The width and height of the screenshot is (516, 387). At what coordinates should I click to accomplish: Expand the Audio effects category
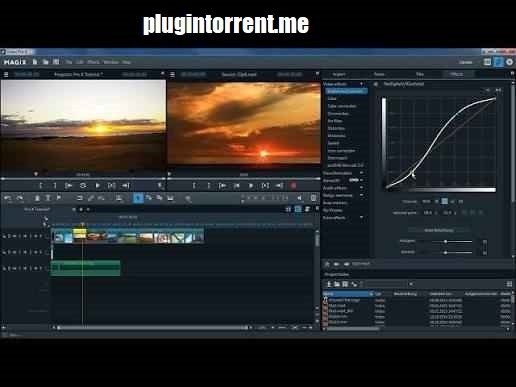361,188
